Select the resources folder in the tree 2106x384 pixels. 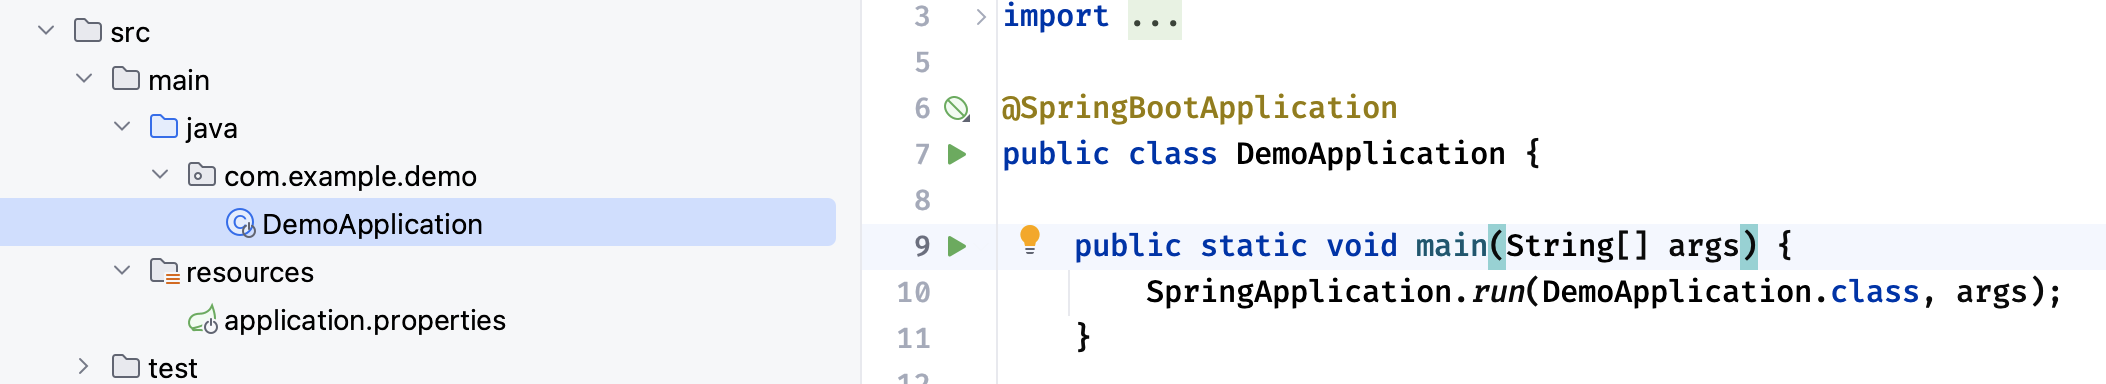(x=250, y=272)
